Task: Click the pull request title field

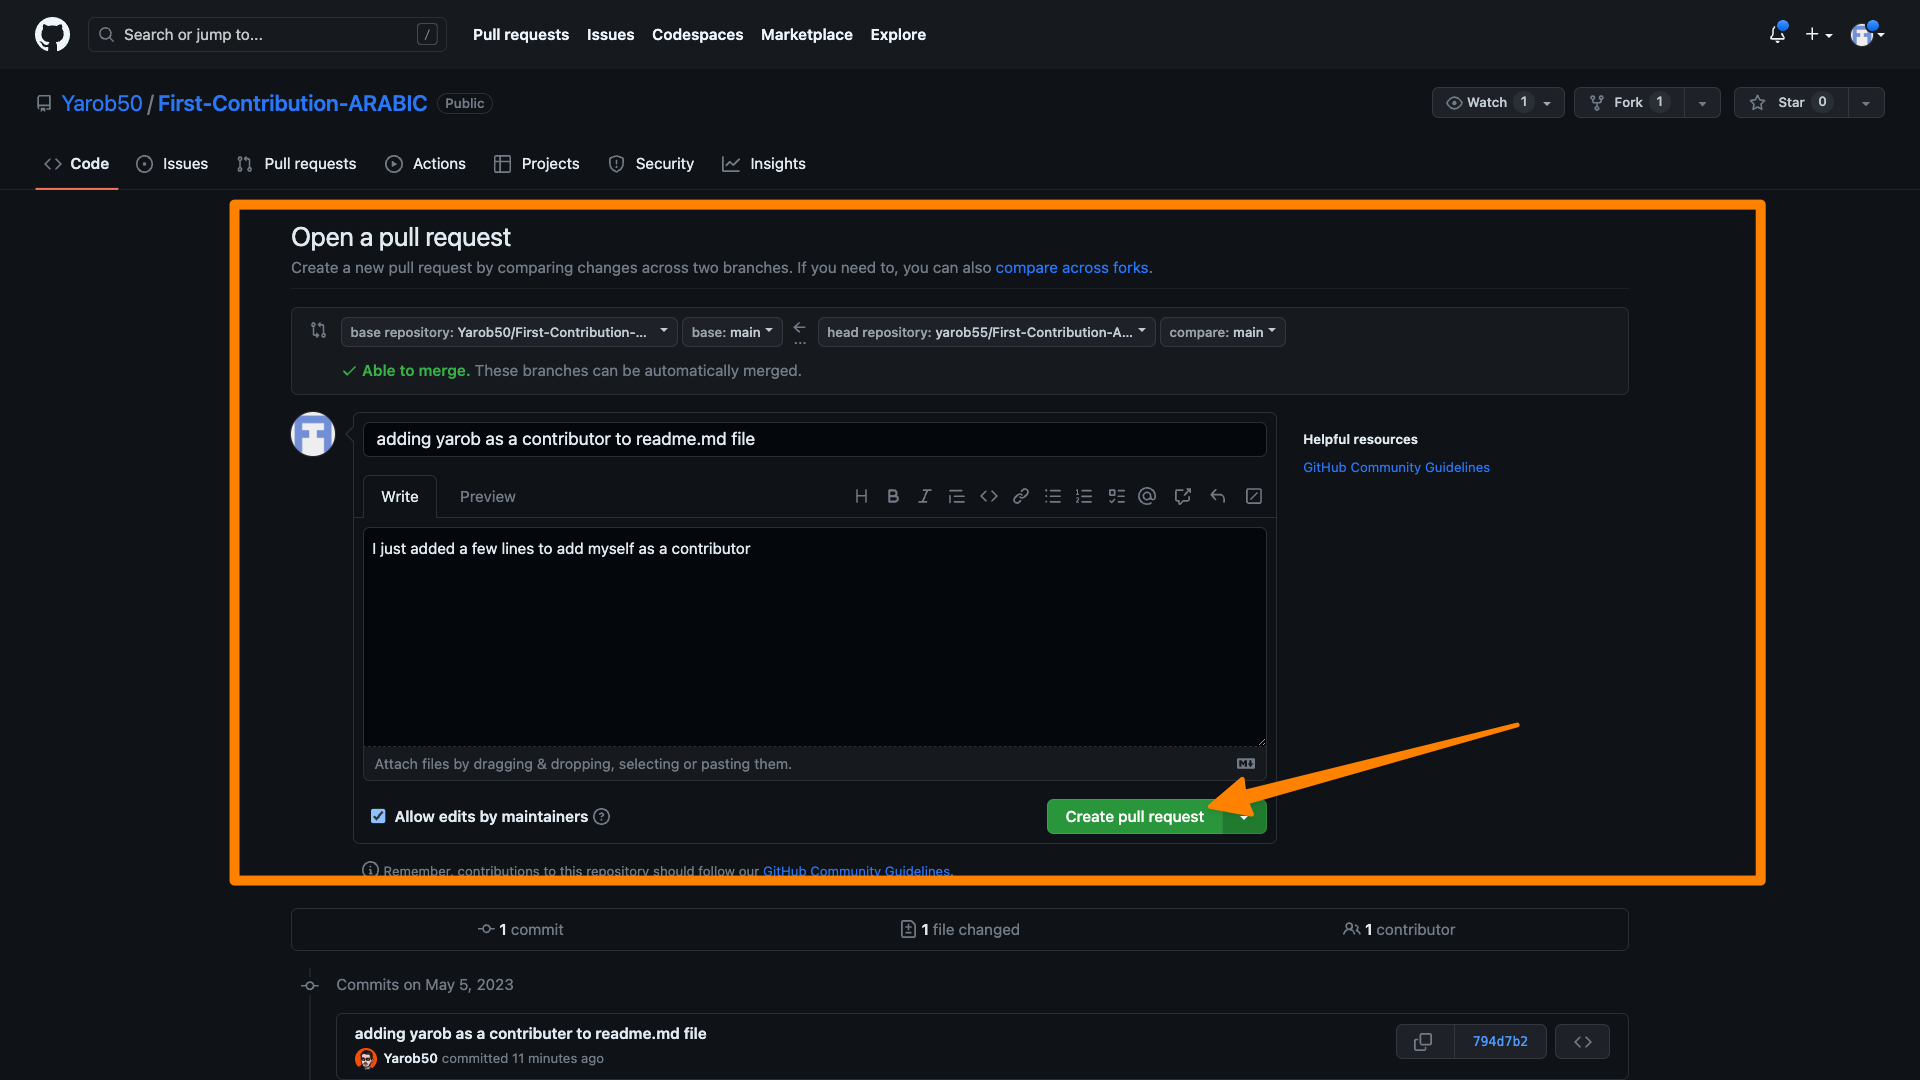Action: (x=814, y=439)
